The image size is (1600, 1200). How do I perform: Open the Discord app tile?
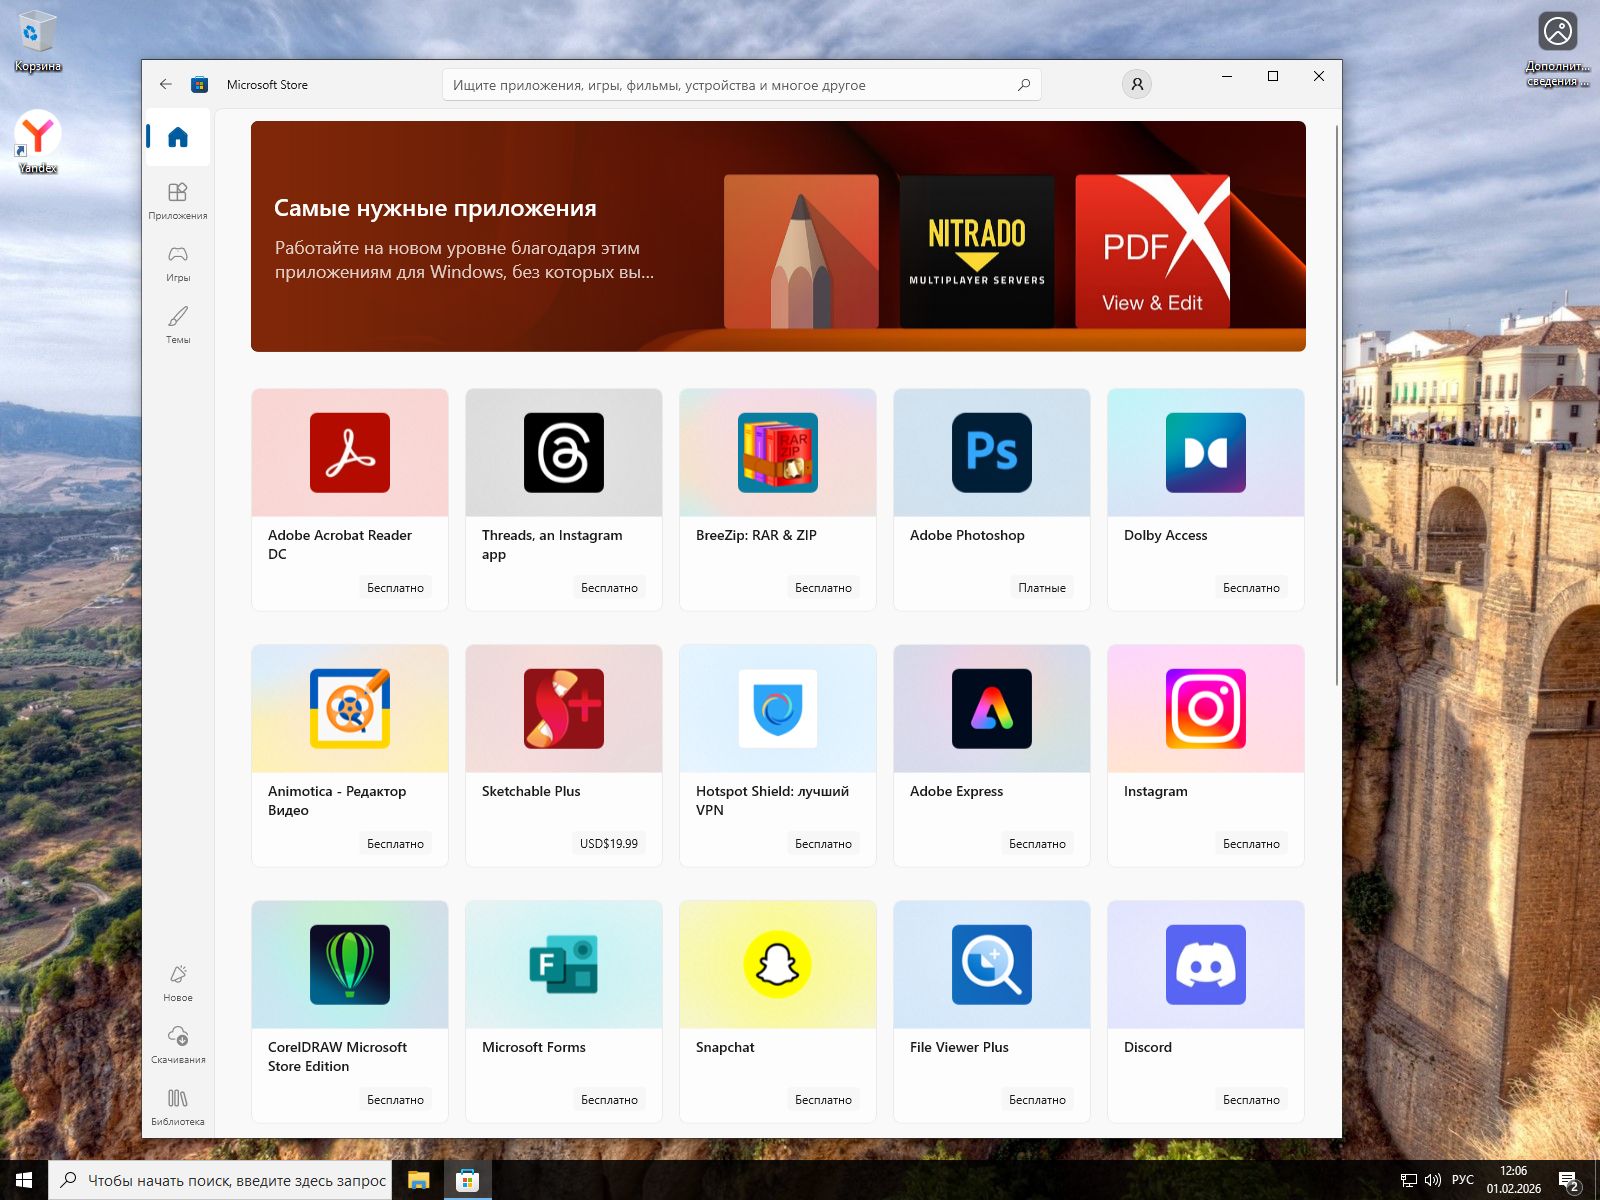click(x=1205, y=1011)
